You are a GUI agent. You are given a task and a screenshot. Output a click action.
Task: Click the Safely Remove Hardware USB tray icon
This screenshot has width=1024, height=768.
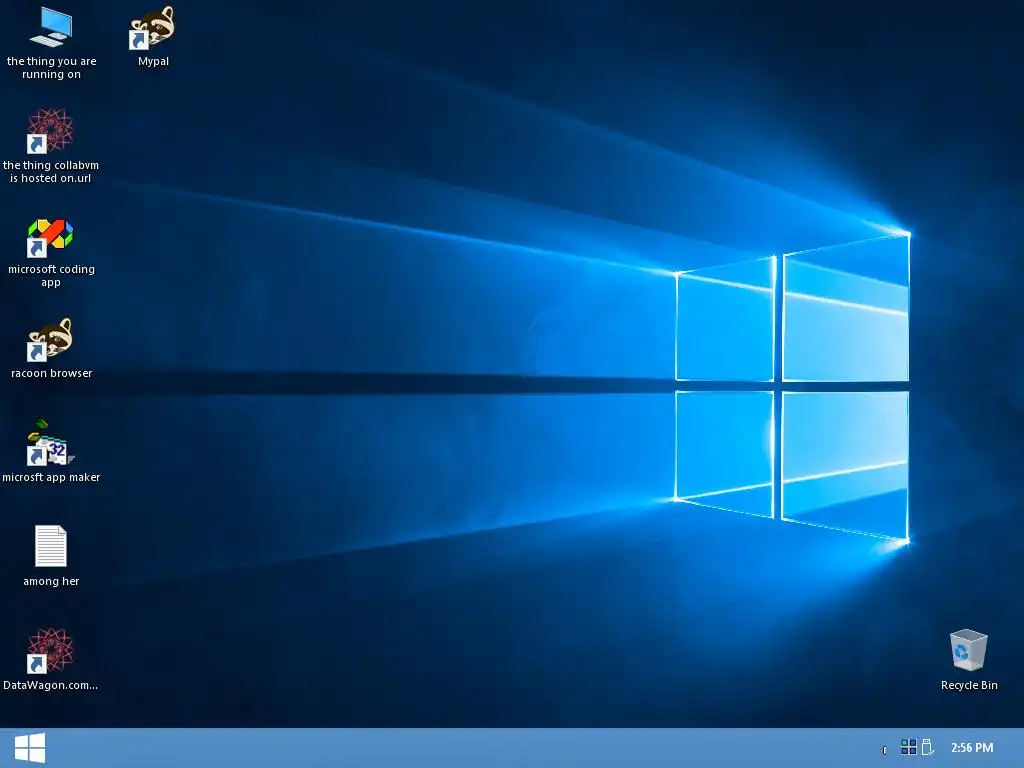(927, 746)
